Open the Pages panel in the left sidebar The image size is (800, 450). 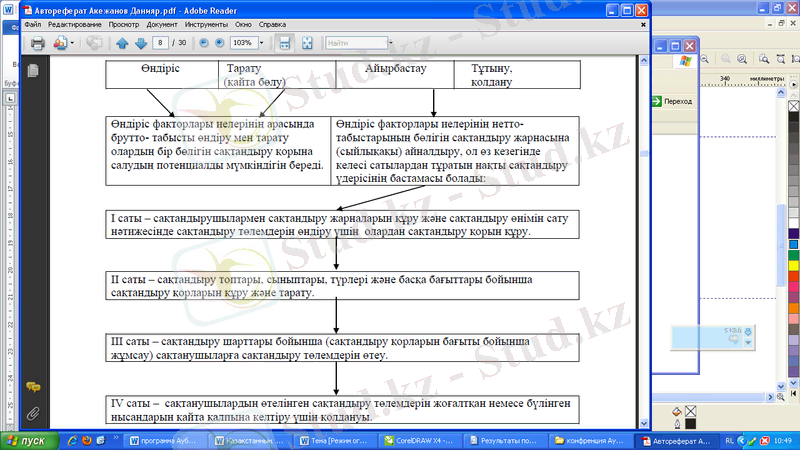coord(33,70)
